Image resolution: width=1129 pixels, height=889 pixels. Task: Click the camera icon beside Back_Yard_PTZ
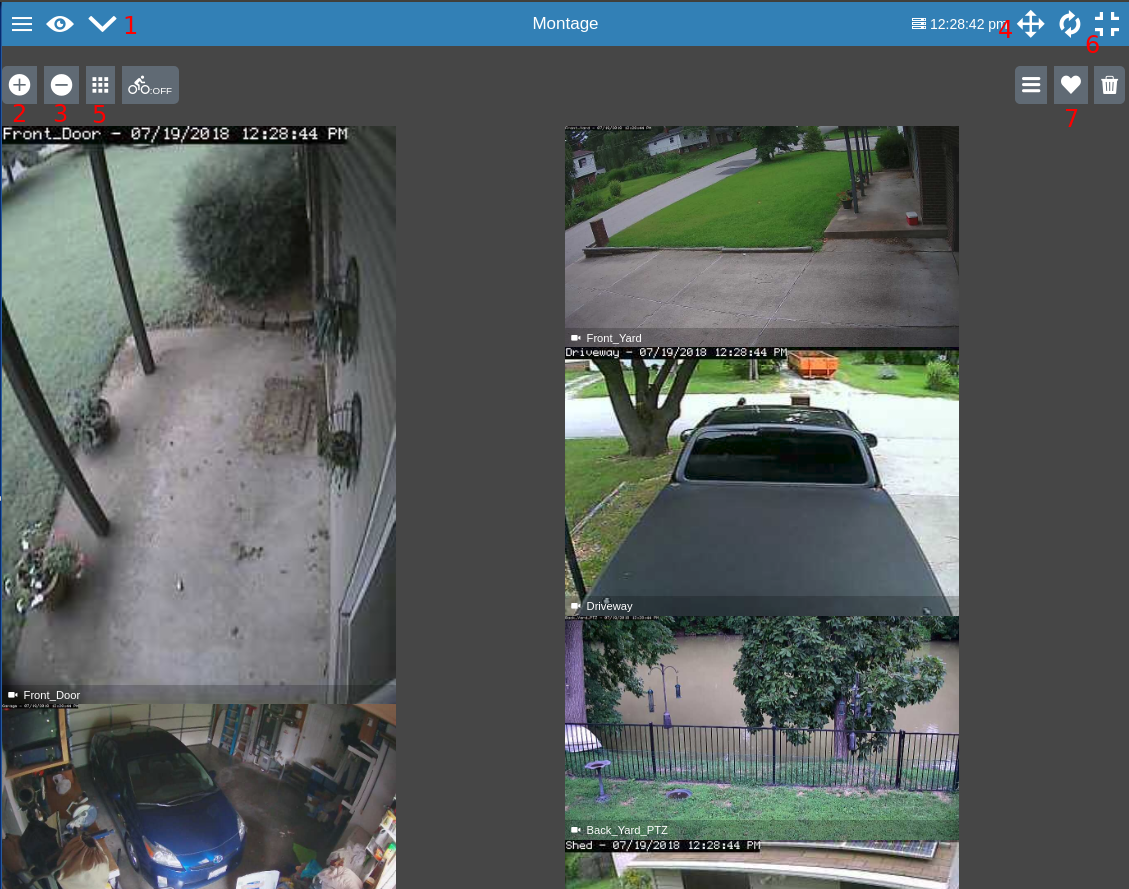pos(575,830)
